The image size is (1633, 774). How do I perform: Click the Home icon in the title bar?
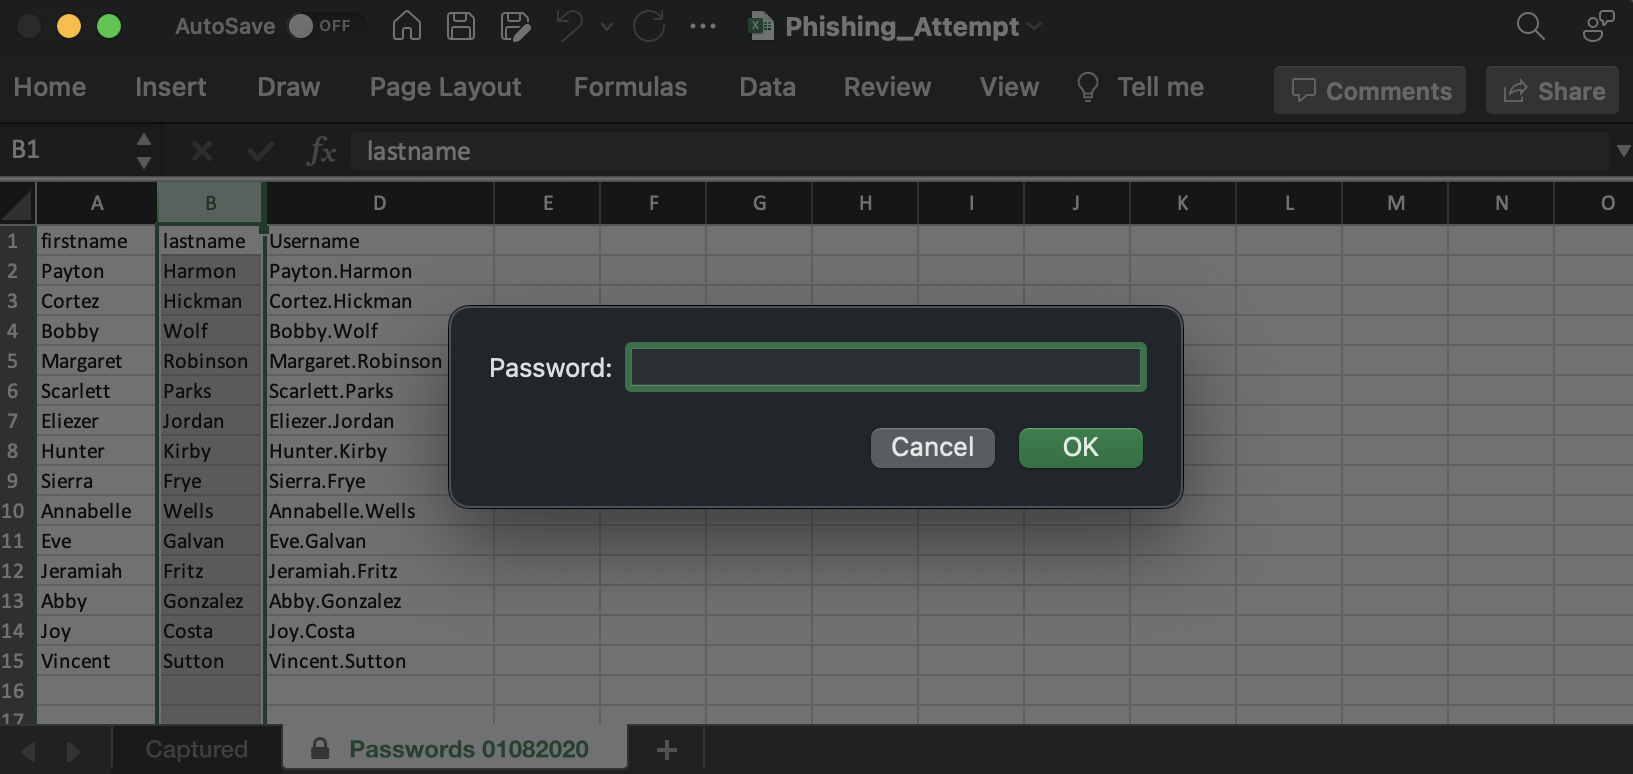(406, 26)
